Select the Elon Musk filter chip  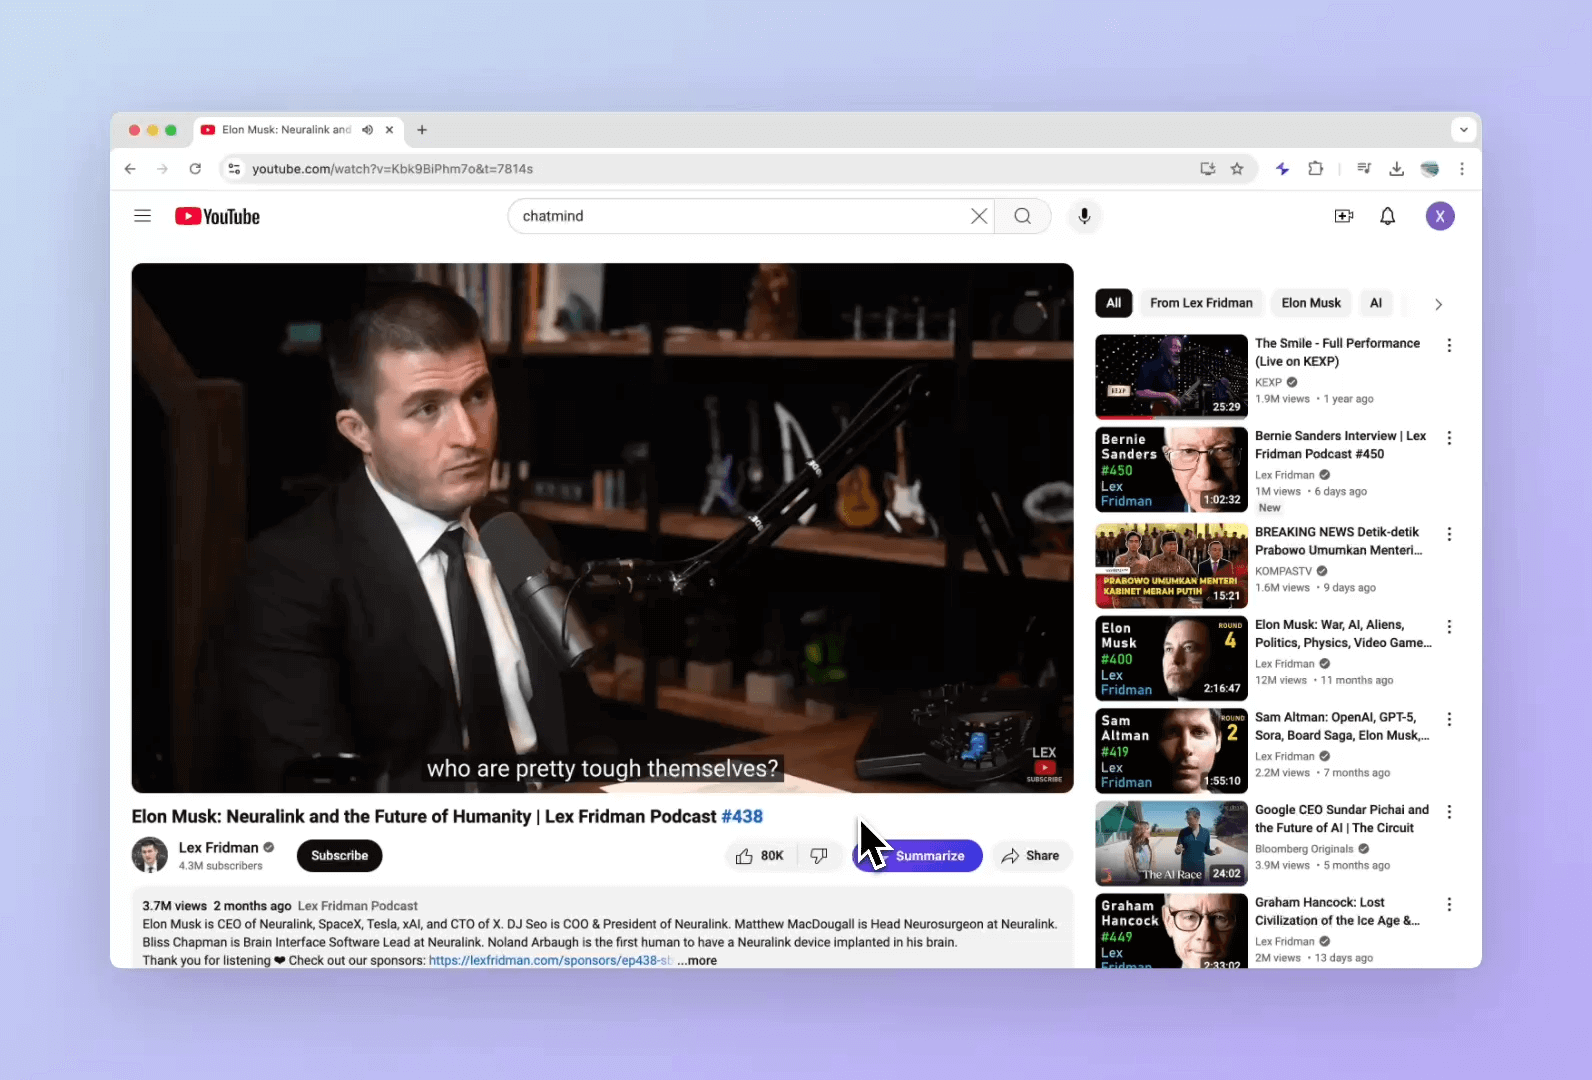coord(1310,303)
